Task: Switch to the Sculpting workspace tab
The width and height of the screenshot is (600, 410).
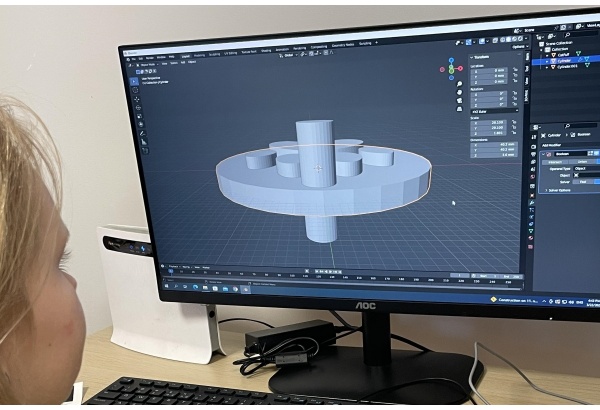Action: point(214,54)
